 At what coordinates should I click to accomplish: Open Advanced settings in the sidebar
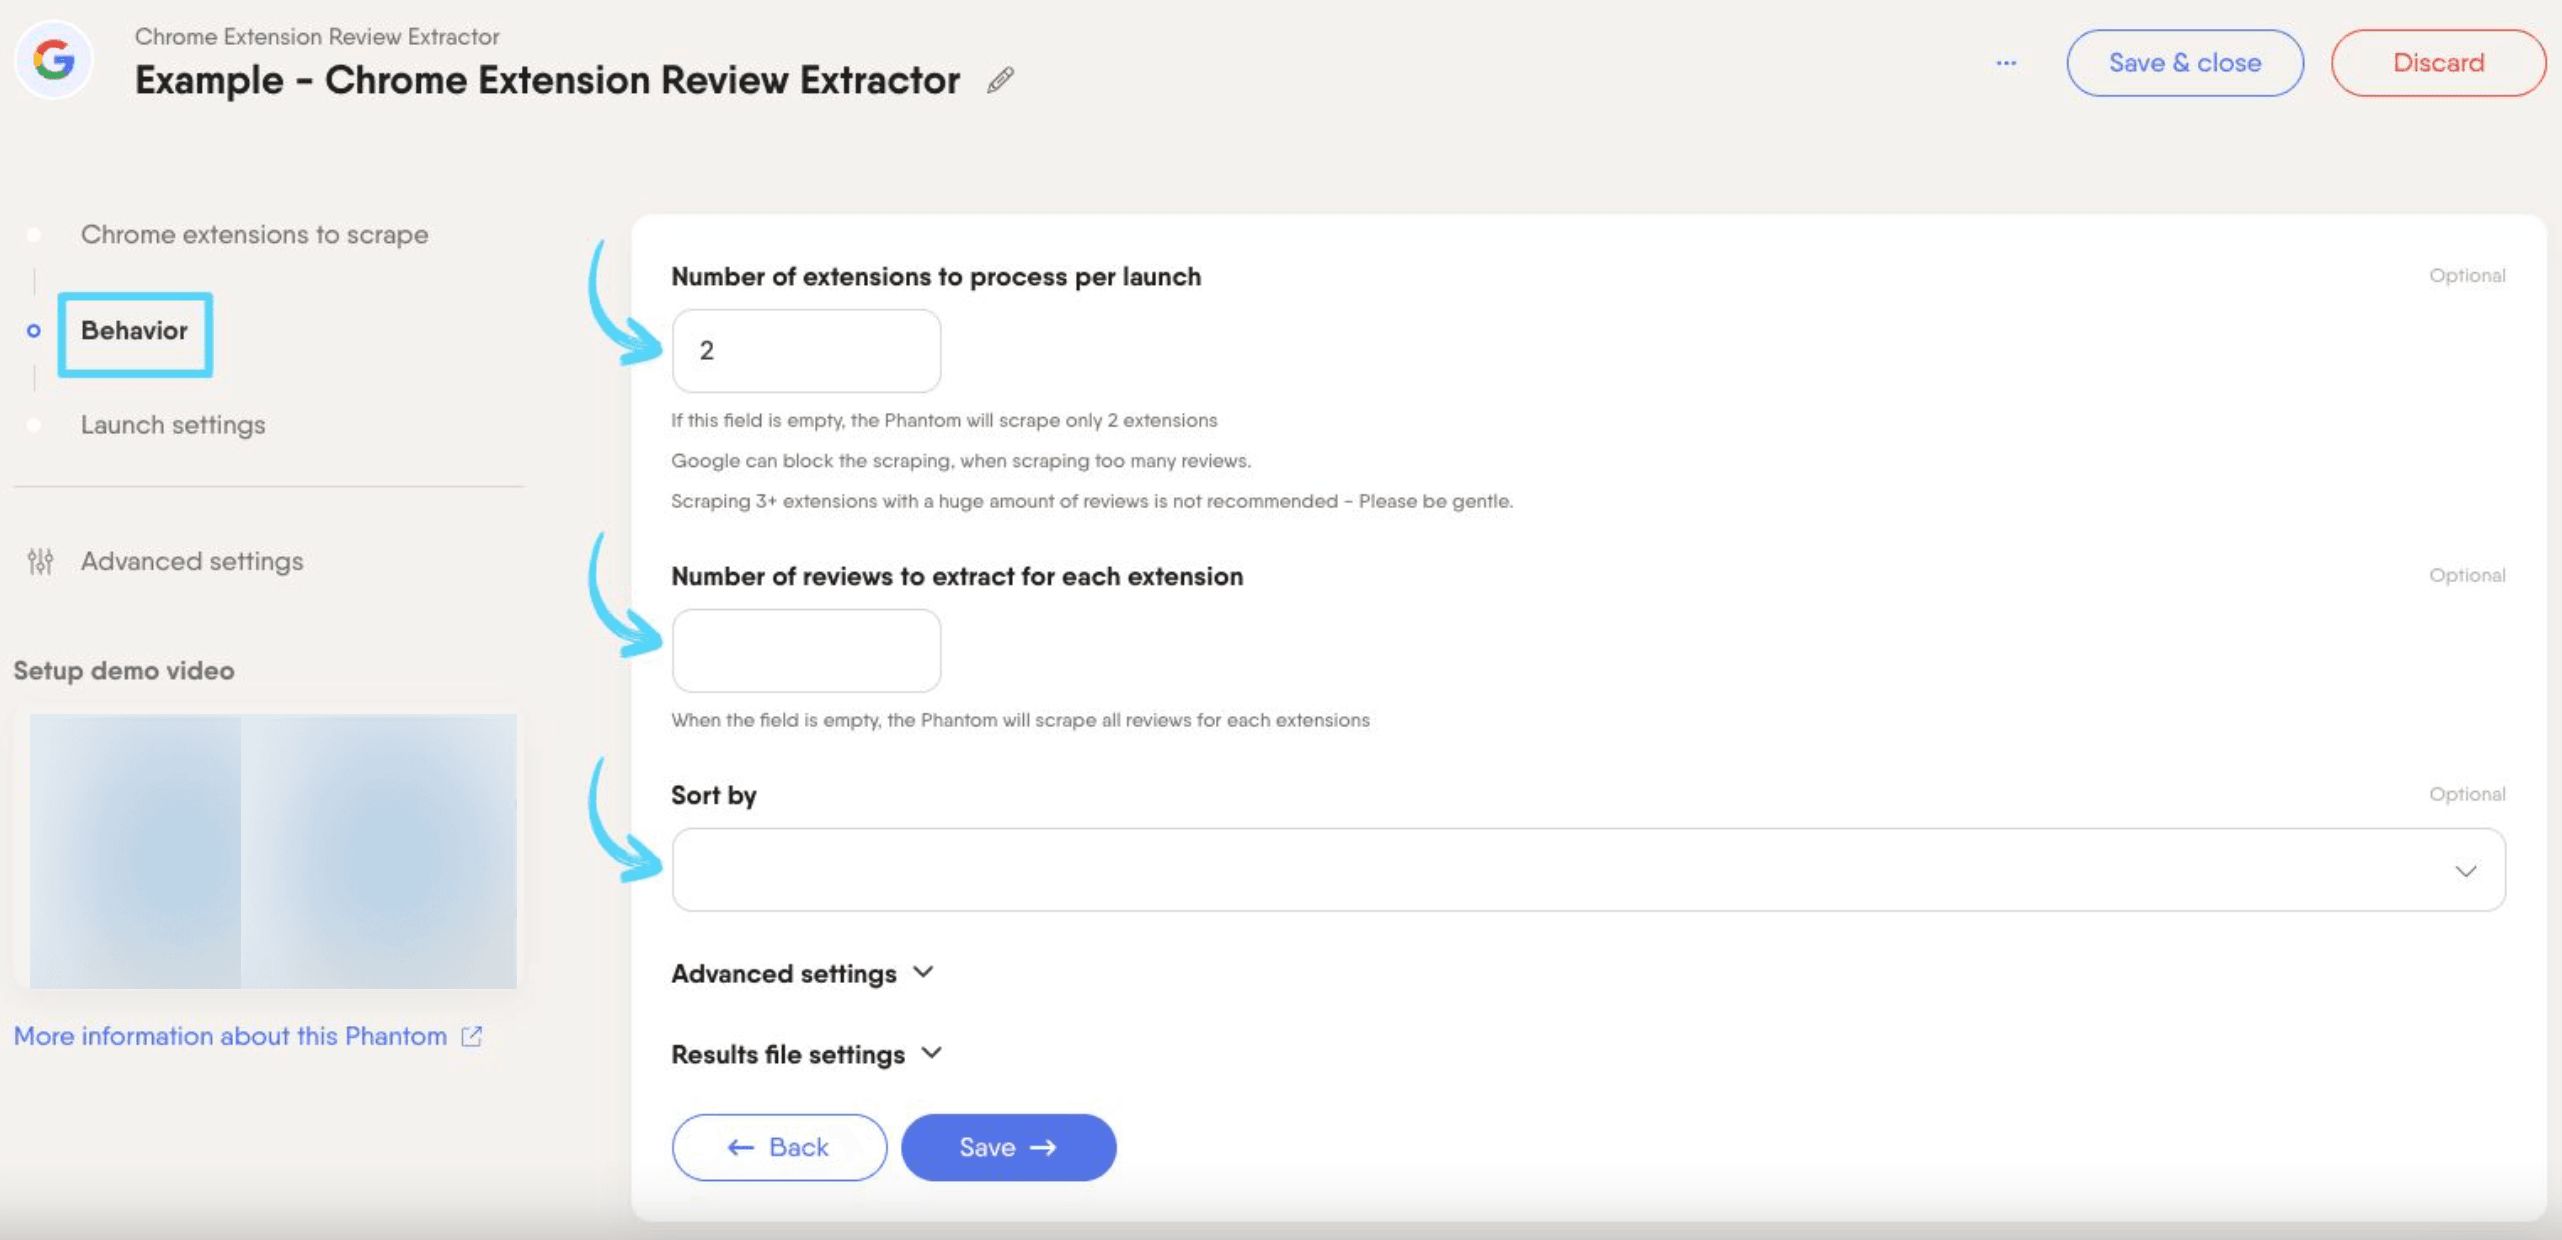pos(192,561)
